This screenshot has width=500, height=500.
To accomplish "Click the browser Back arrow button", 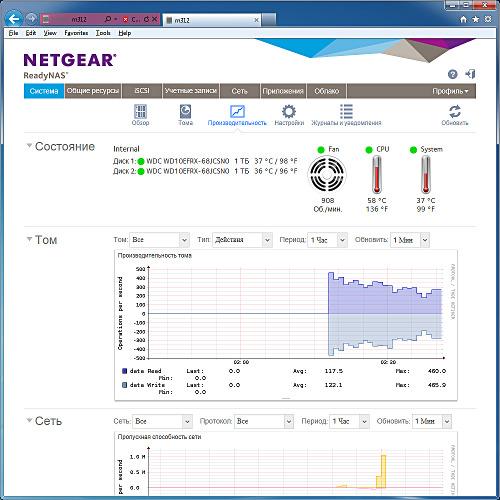I will pos(14,19).
